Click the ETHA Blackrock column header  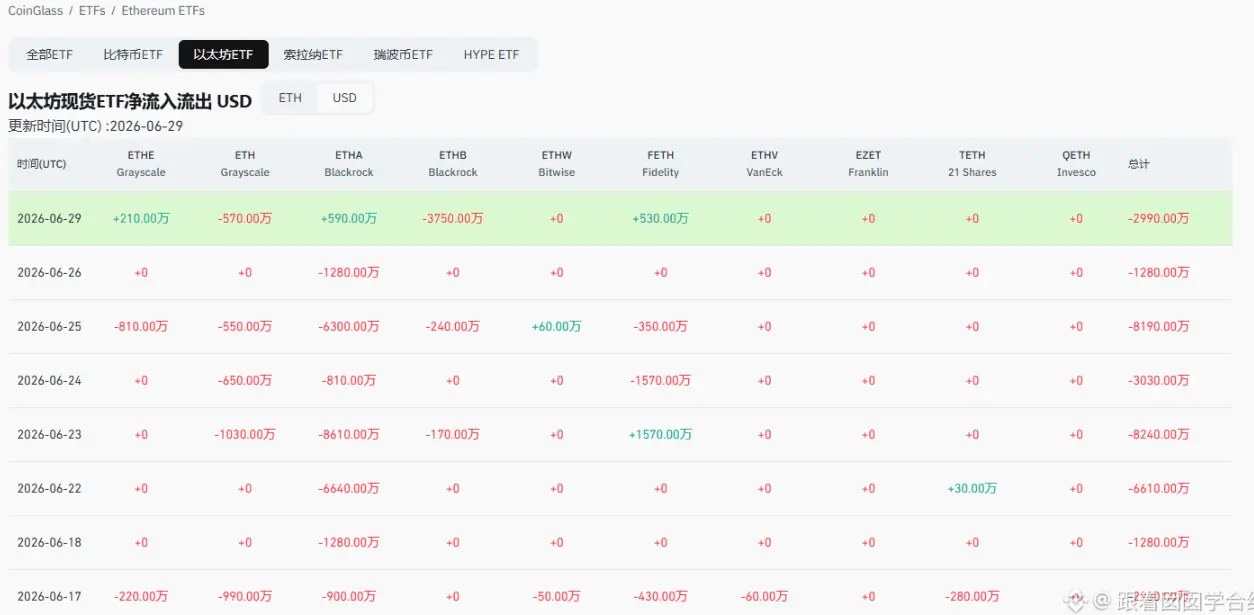349,164
